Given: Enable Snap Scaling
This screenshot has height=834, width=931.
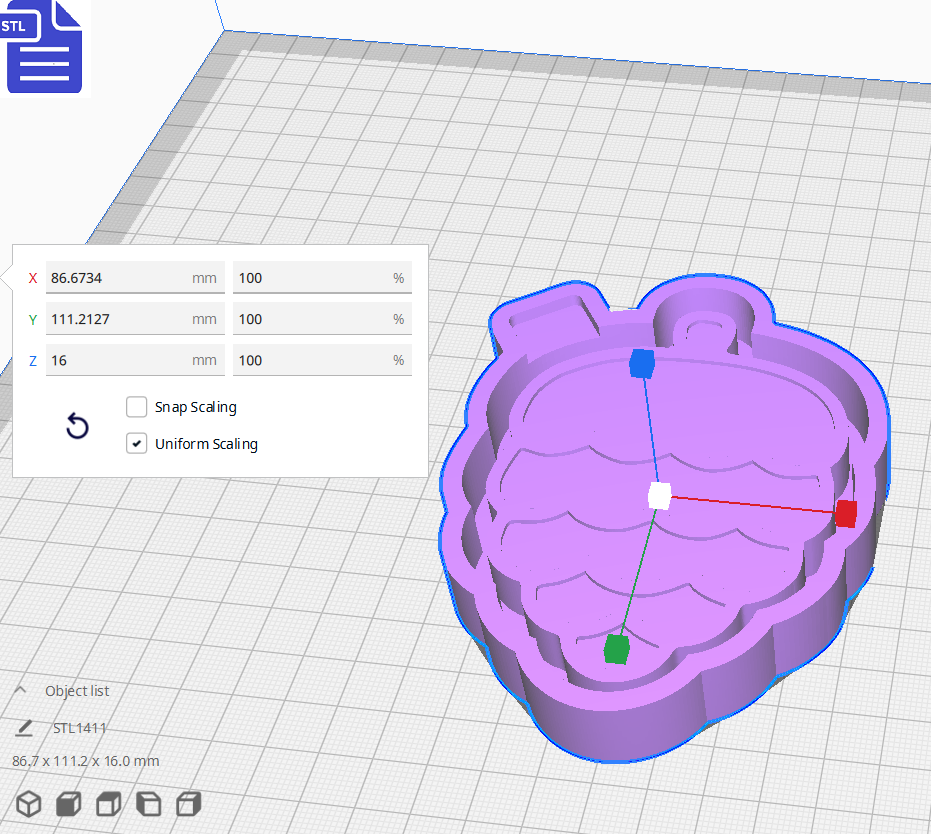Looking at the screenshot, I should pyautogui.click(x=136, y=407).
